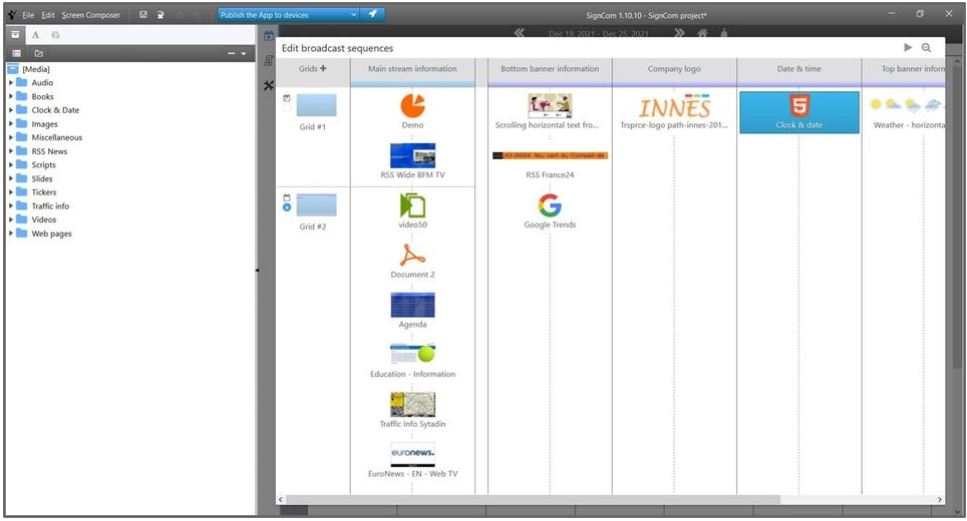Screen dimensions: 967x521
Task: Select the Document 2 PDF icon
Action: click(413, 255)
